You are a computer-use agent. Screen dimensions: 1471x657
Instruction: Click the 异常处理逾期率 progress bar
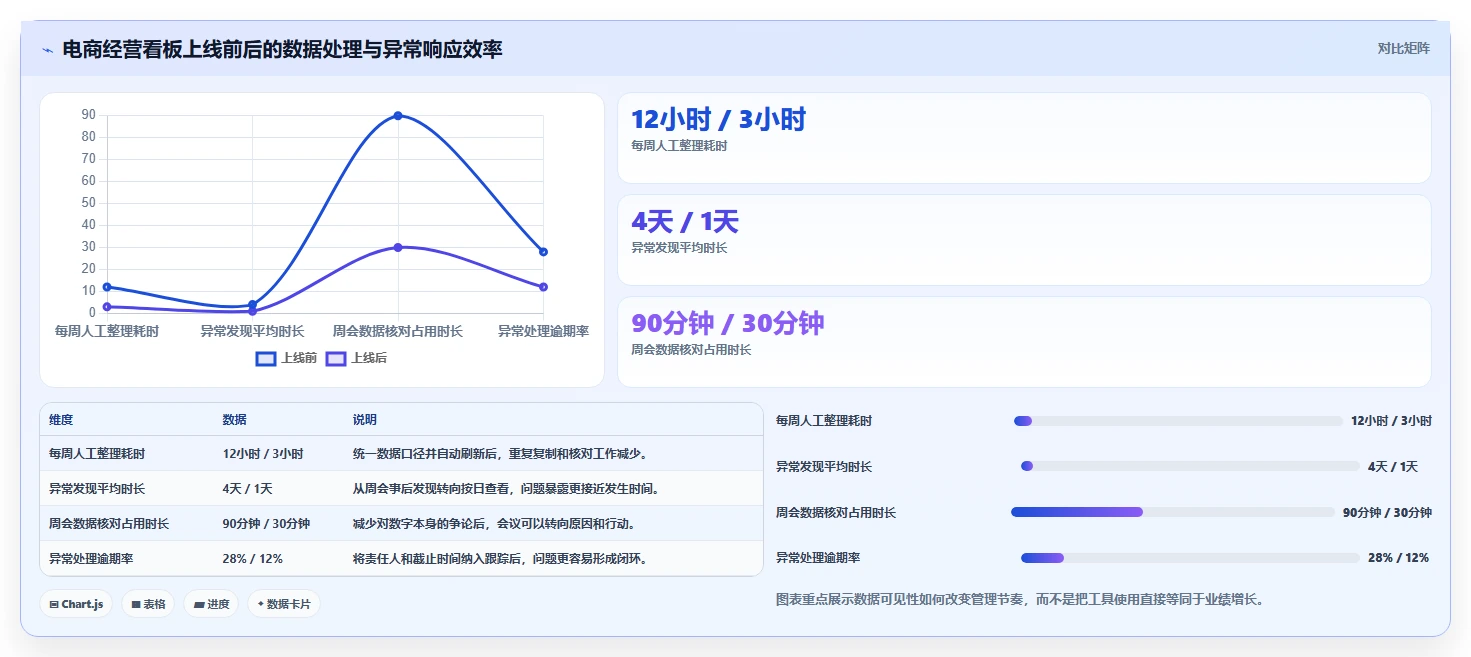[1190, 558]
